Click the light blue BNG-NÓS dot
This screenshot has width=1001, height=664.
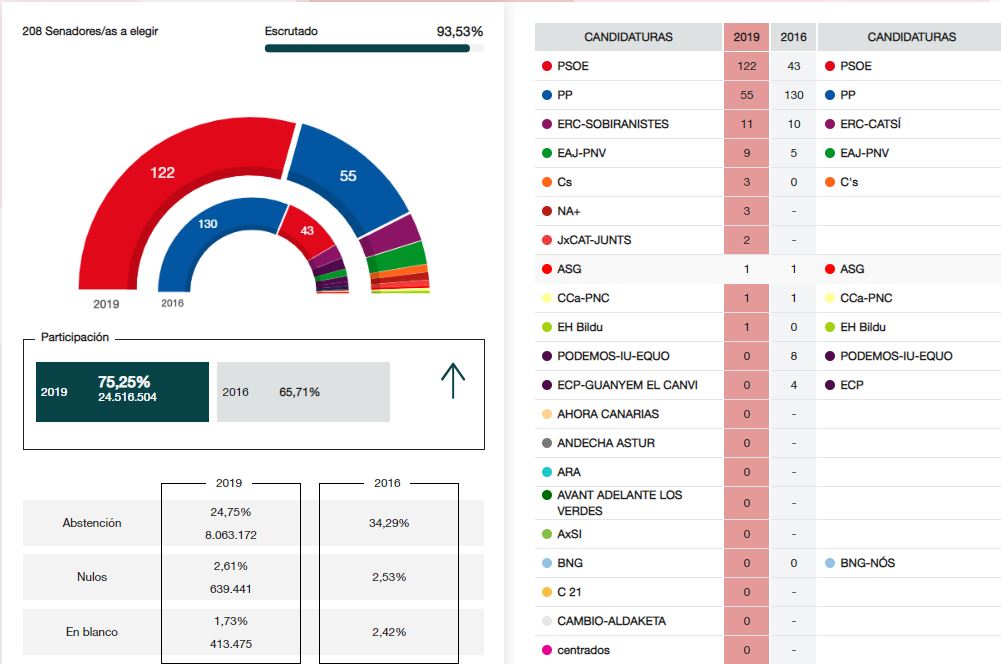(x=830, y=563)
